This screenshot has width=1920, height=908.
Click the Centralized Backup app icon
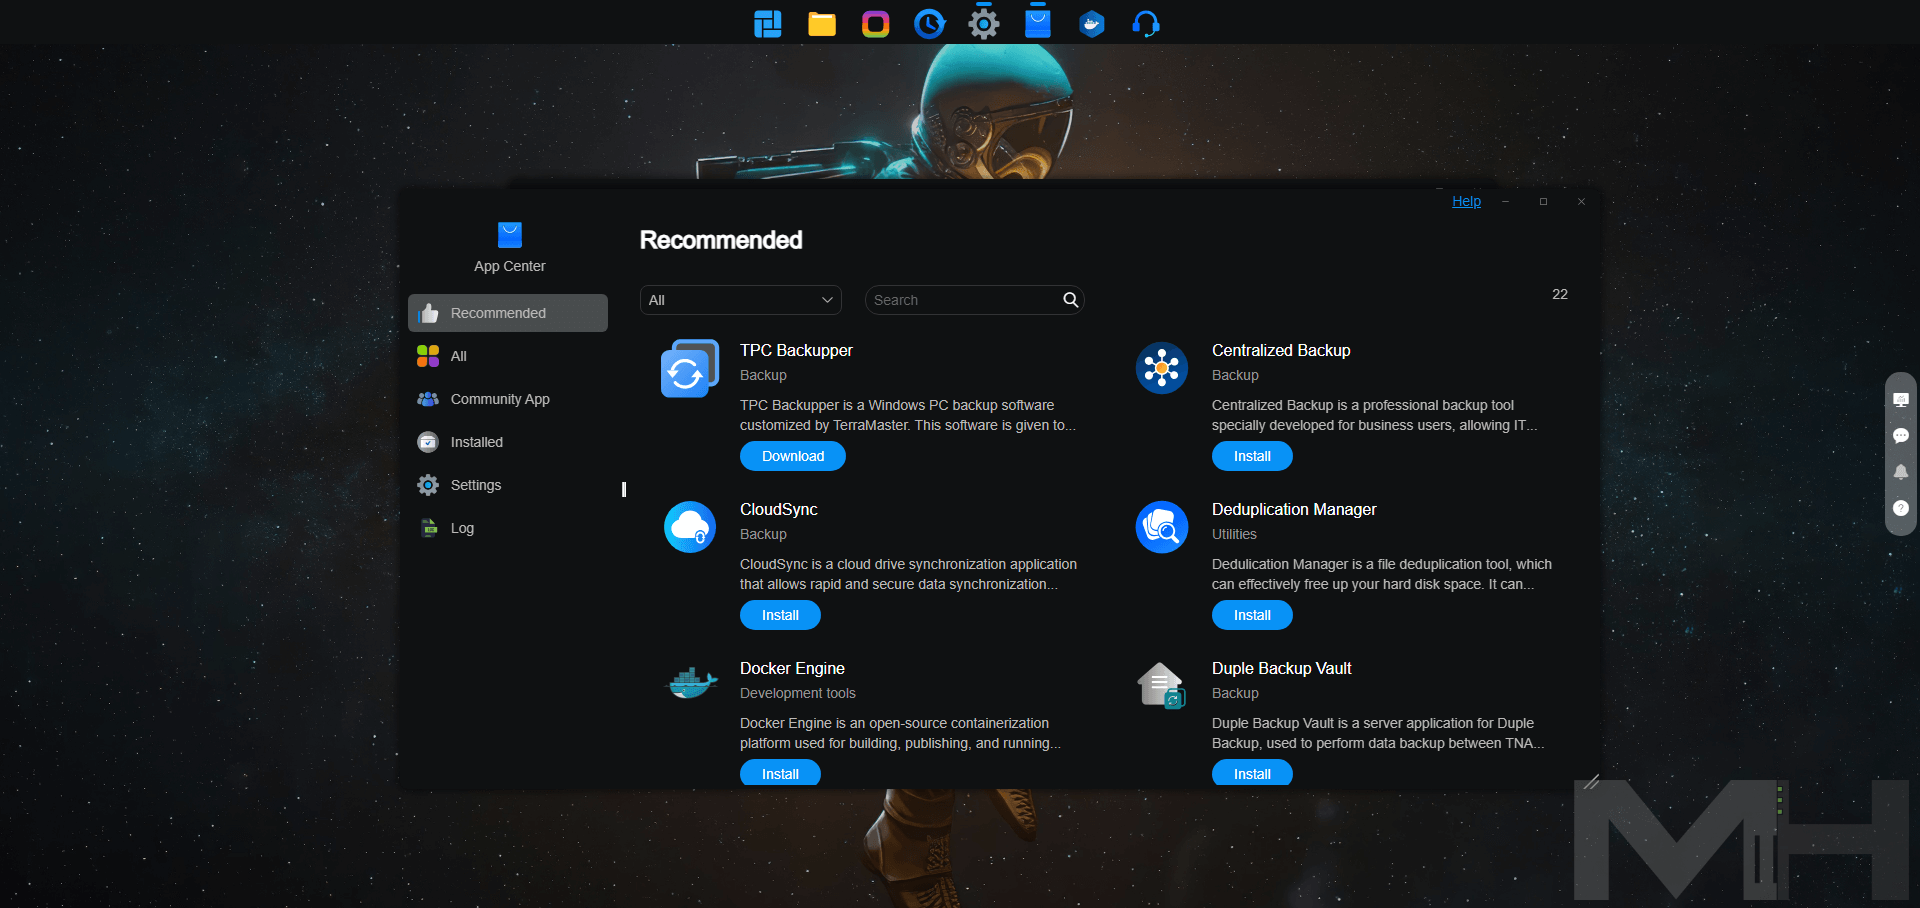point(1162,368)
